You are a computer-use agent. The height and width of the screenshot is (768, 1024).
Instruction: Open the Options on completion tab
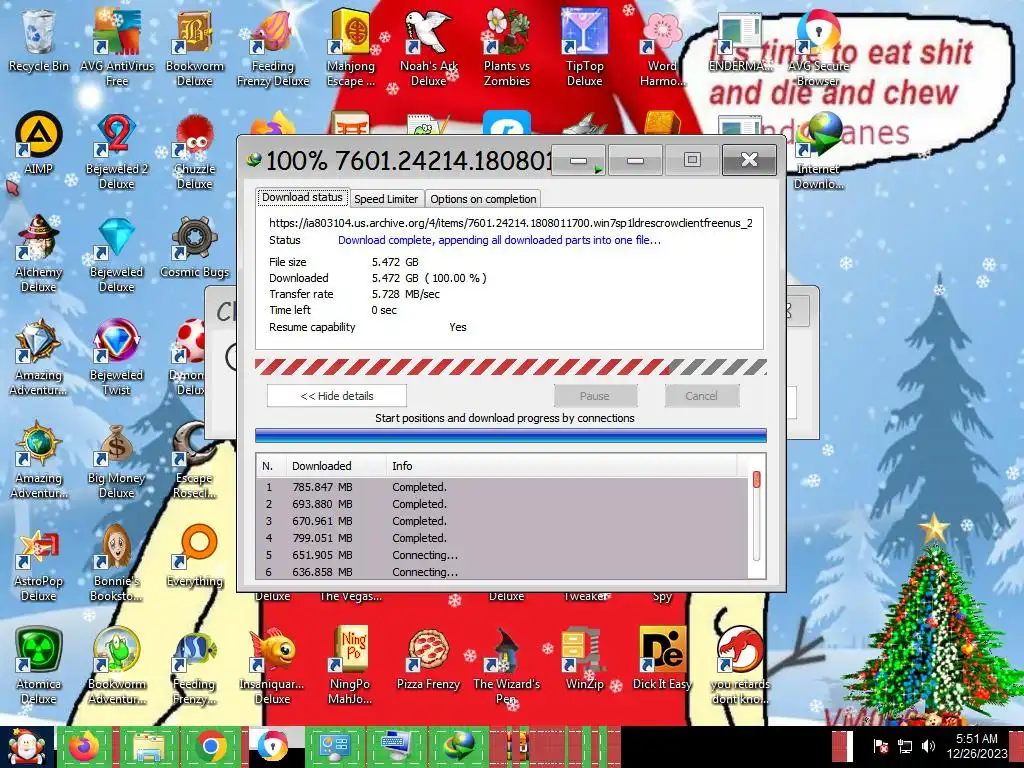(483, 199)
